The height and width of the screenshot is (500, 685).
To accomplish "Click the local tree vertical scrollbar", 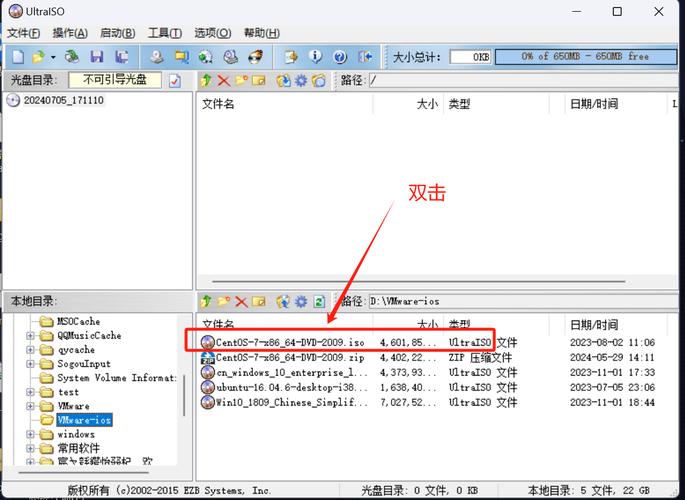I will (x=184, y=395).
